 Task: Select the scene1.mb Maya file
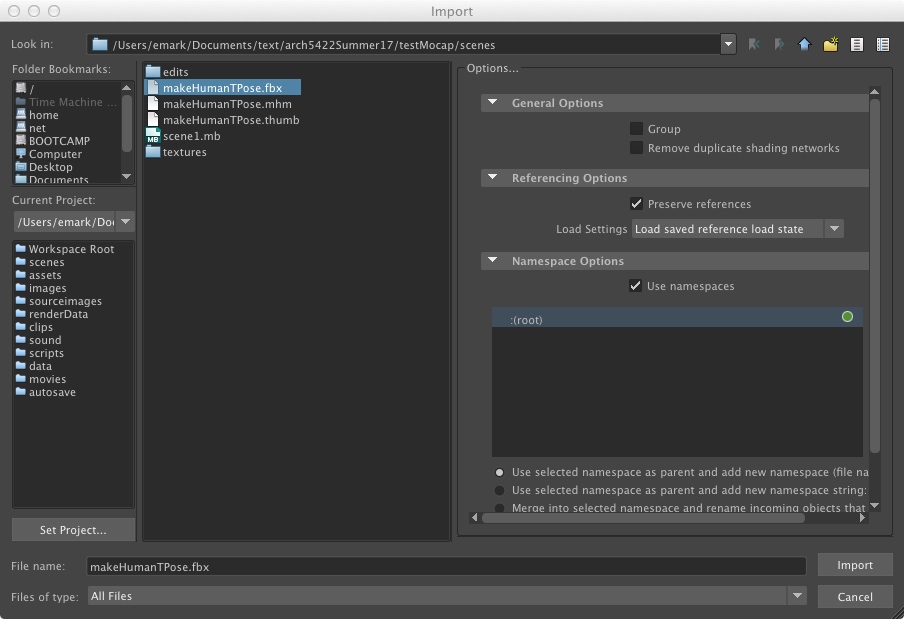tap(186, 136)
